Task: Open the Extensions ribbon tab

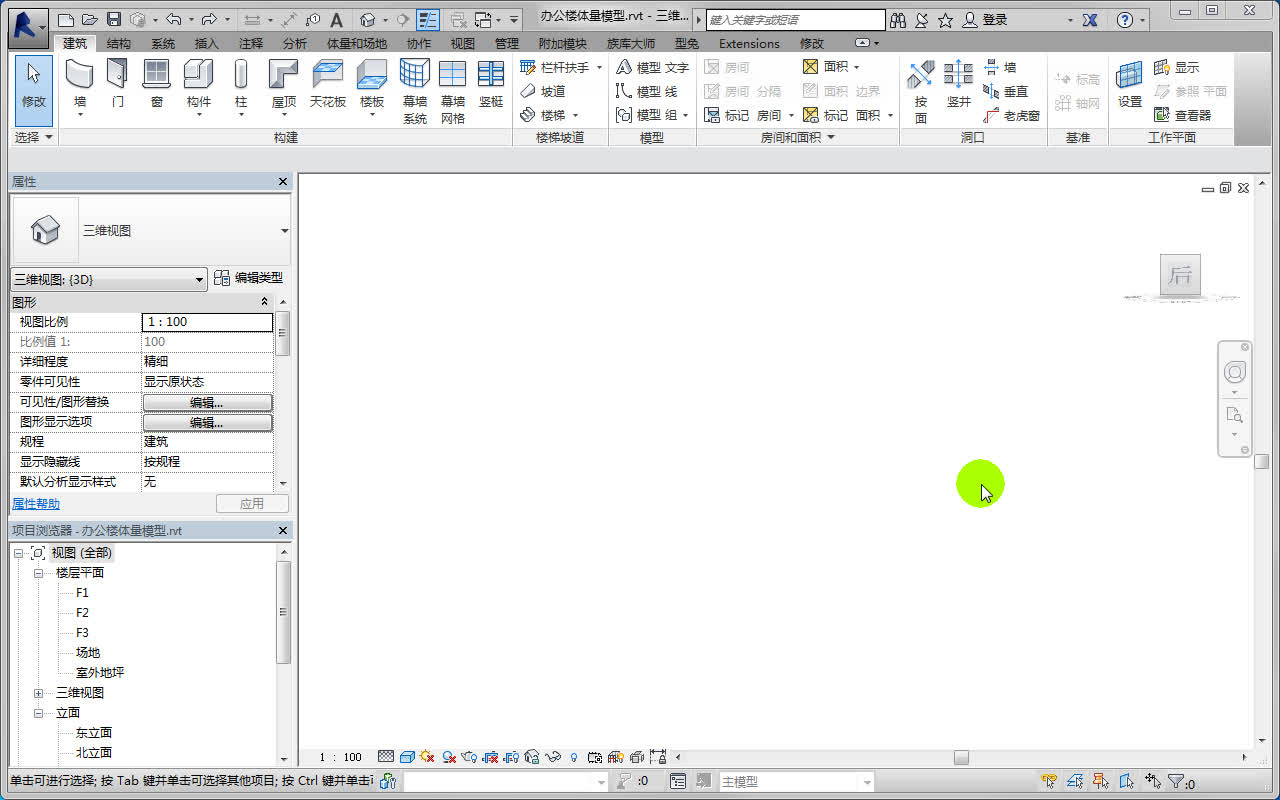Action: point(748,43)
